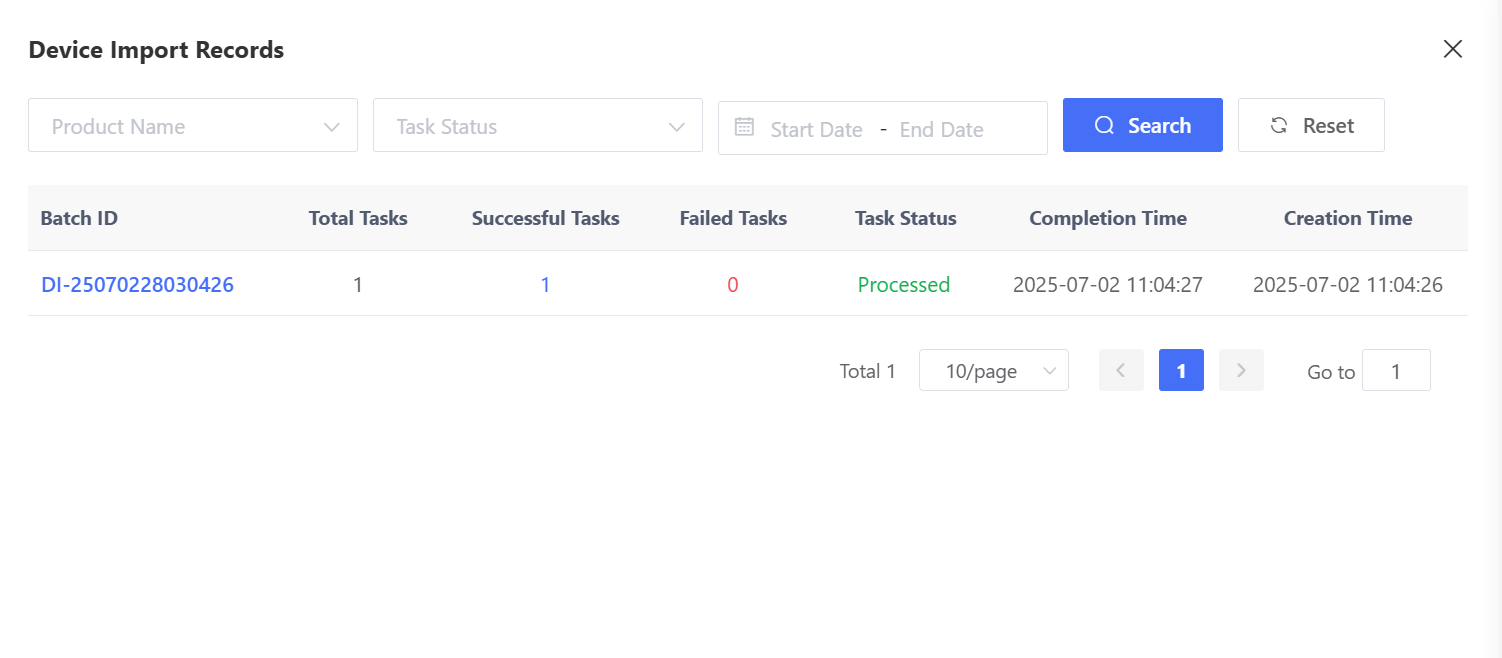Click the green Processed status text
This screenshot has width=1502, height=658.
pos(903,285)
